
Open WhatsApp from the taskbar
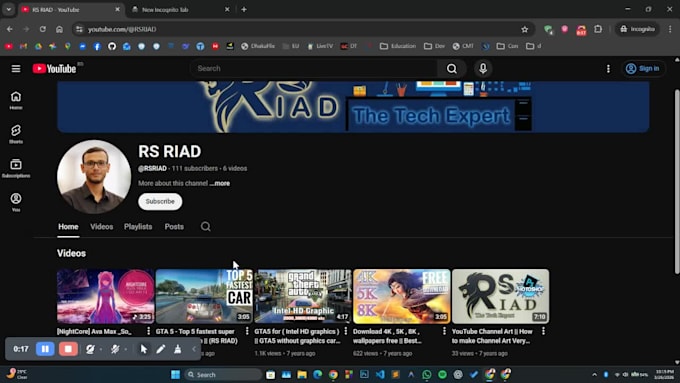[x=427, y=374]
